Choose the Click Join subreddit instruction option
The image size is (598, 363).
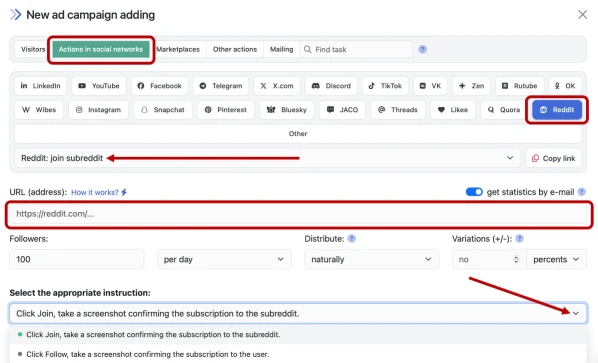[x=297, y=334]
